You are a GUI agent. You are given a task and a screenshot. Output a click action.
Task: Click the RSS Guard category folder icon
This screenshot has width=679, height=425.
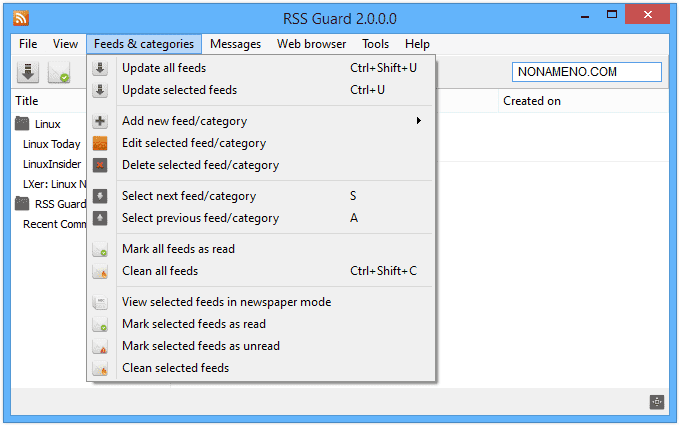click(22, 204)
